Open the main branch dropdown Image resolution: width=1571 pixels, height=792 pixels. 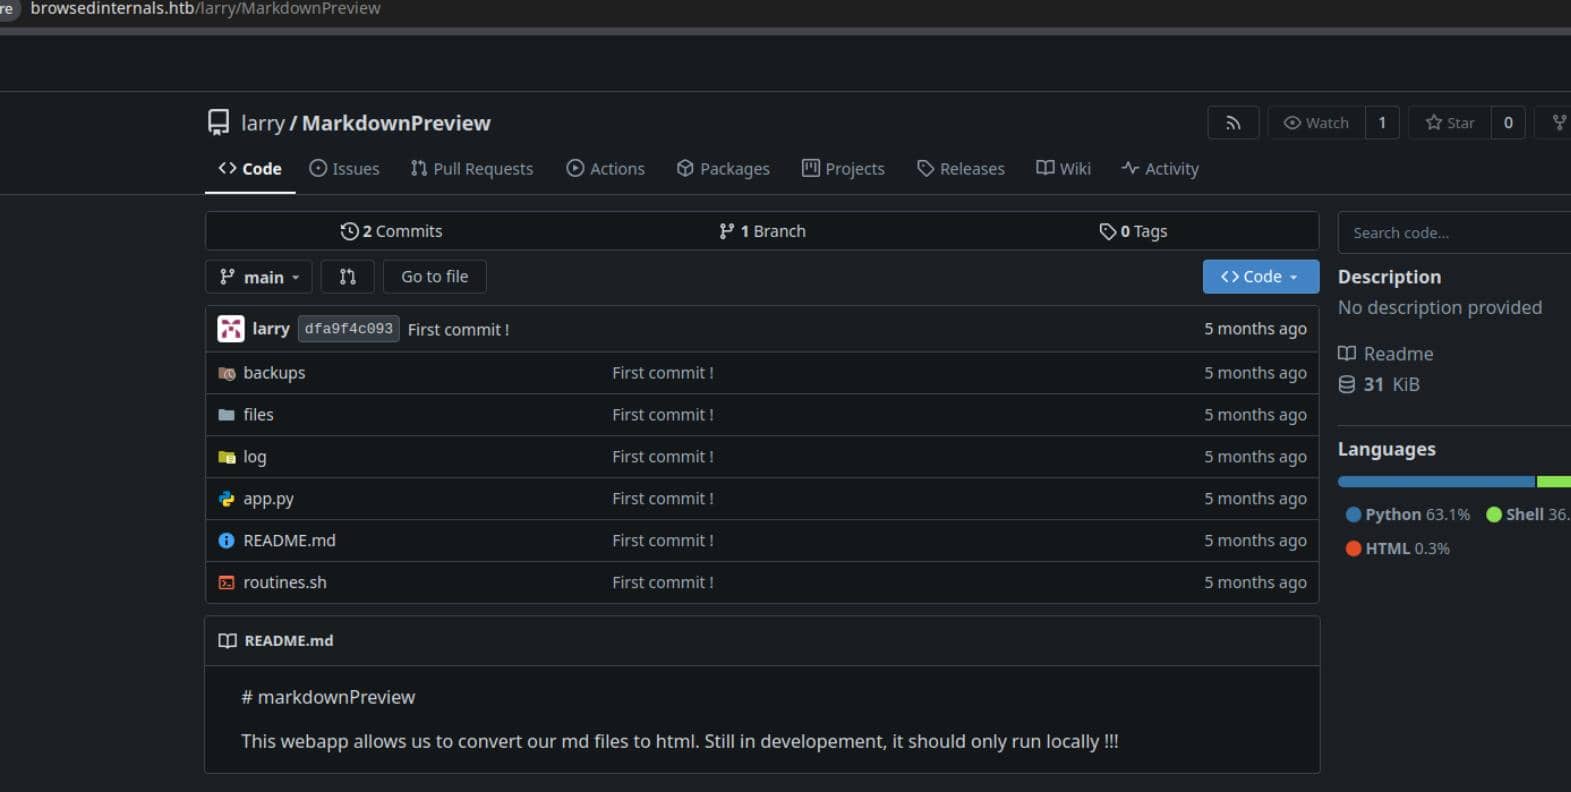tap(259, 277)
